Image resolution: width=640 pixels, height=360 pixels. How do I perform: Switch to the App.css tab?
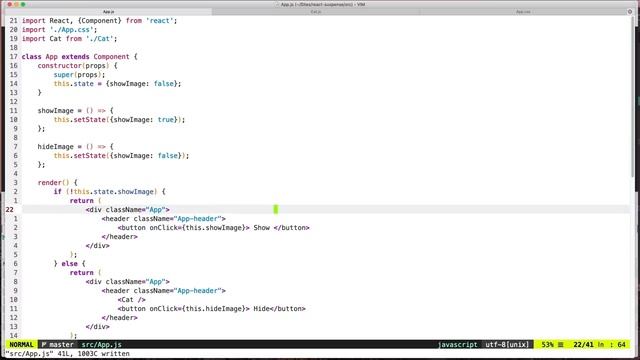[523, 12]
